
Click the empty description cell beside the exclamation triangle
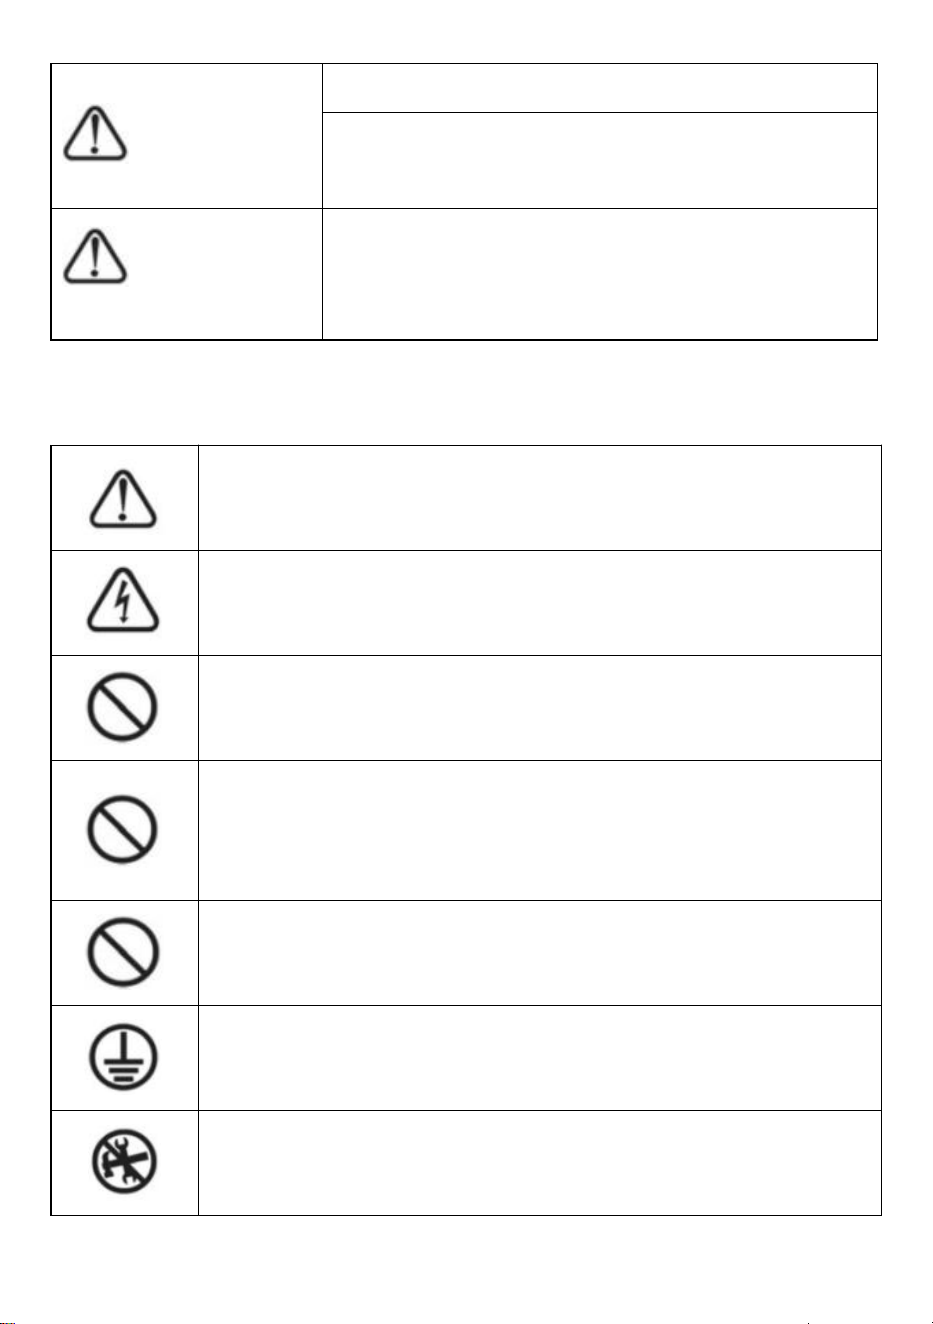point(540,498)
